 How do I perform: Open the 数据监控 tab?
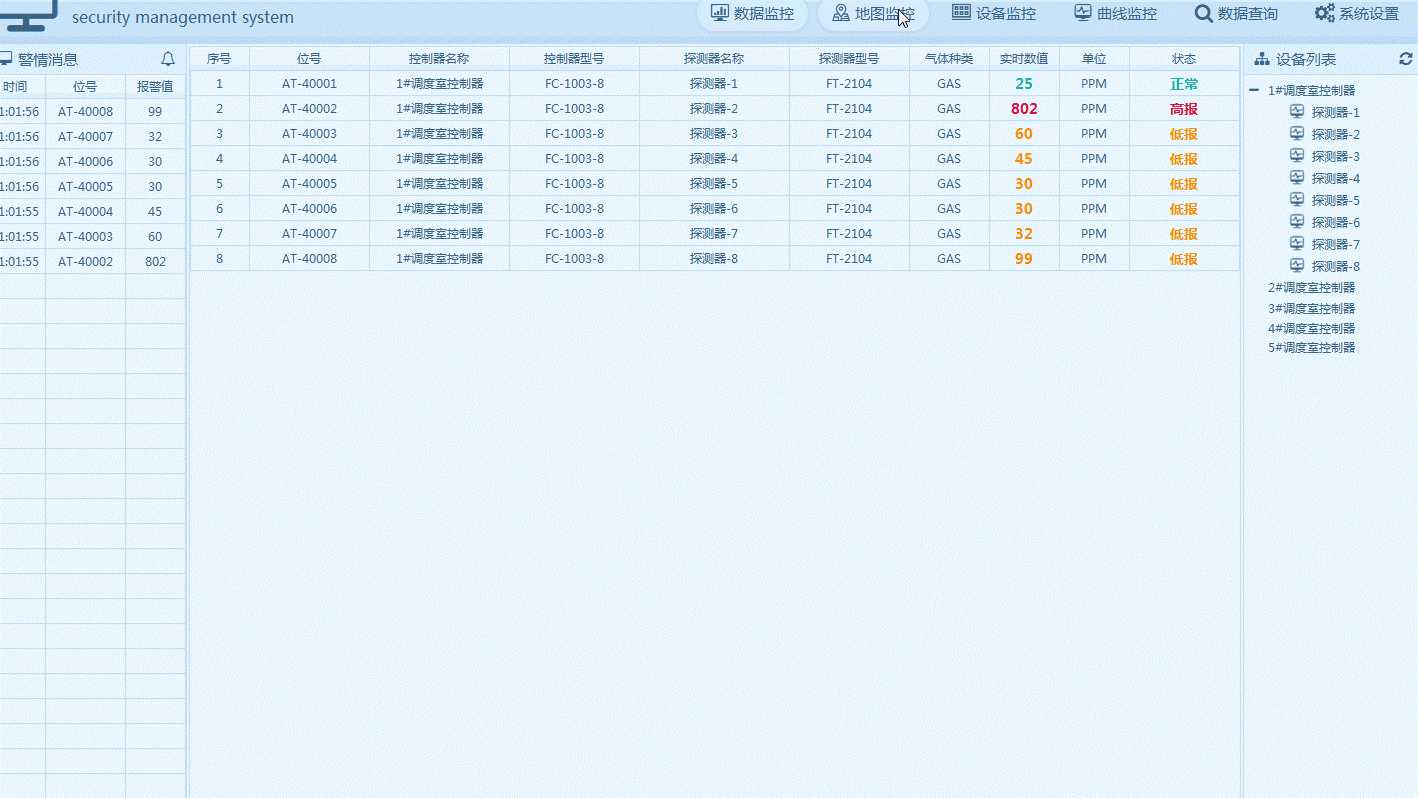752,14
